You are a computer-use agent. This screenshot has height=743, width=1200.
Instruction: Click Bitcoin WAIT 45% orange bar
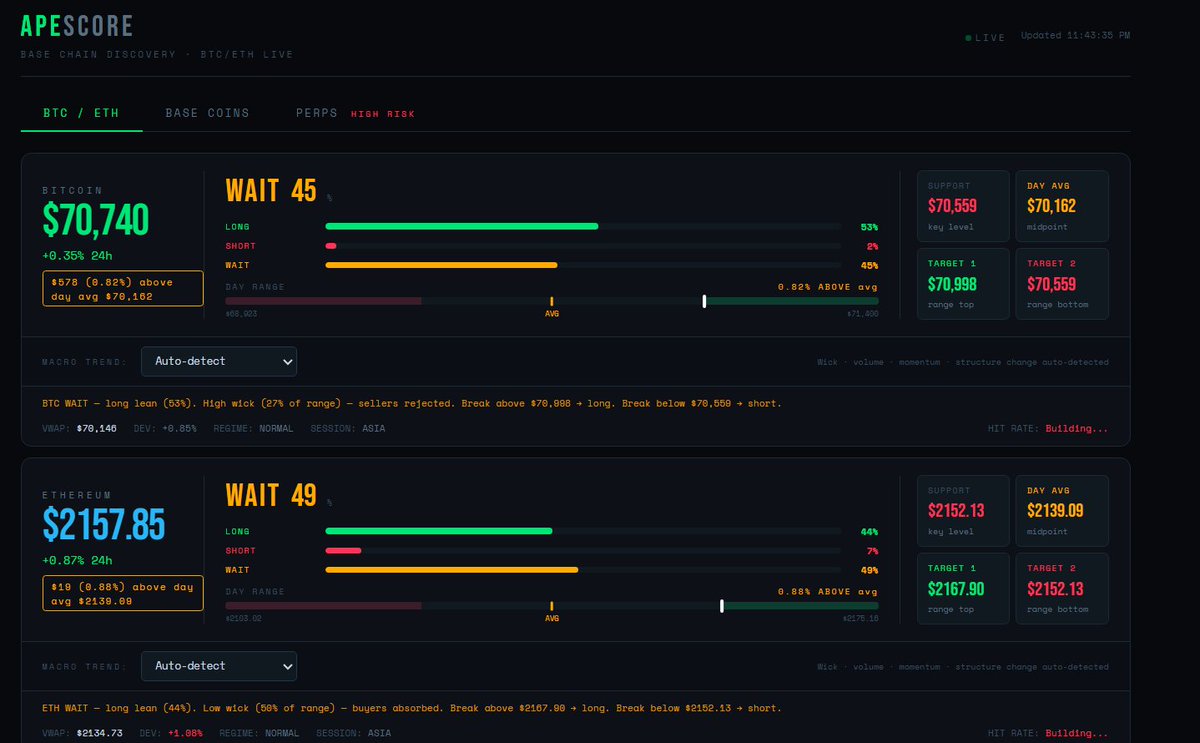[x=441, y=265]
